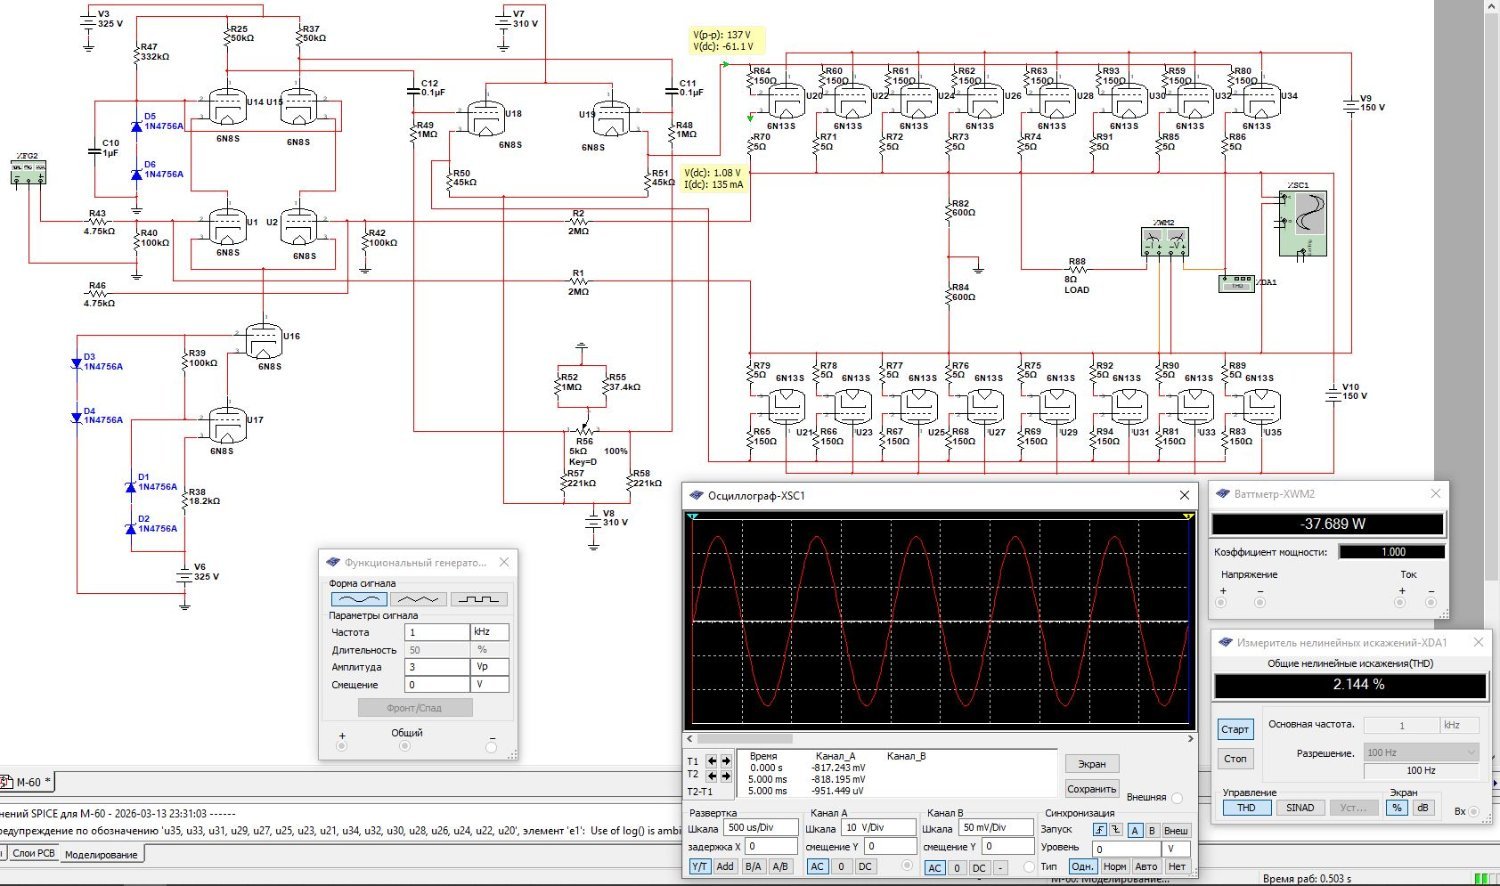Screen dimensions: 1500x886
Task: Open the amplitude unit Vp dropdown
Action: pyautogui.click(x=490, y=667)
